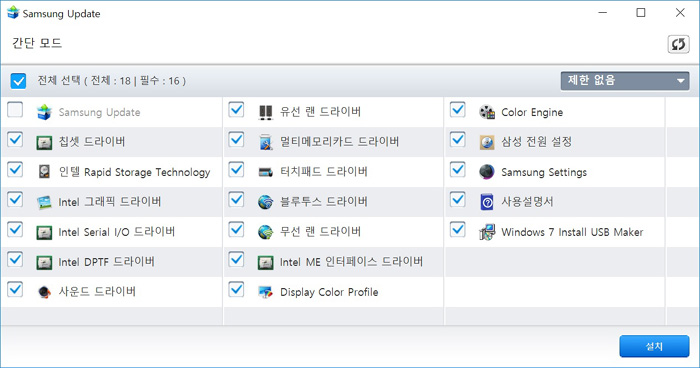Click the Display Color Profile monitor icon
Viewport: 700px width, 368px height.
(x=265, y=292)
